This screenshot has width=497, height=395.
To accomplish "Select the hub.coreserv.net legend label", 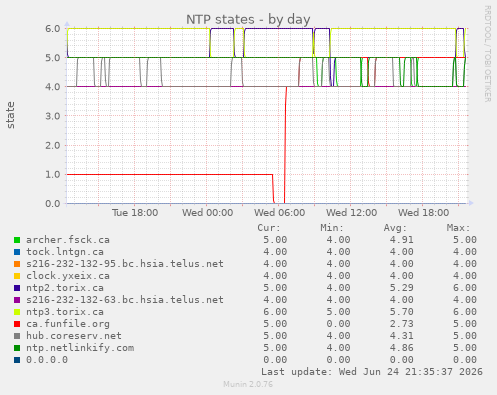I will click(x=74, y=336).
